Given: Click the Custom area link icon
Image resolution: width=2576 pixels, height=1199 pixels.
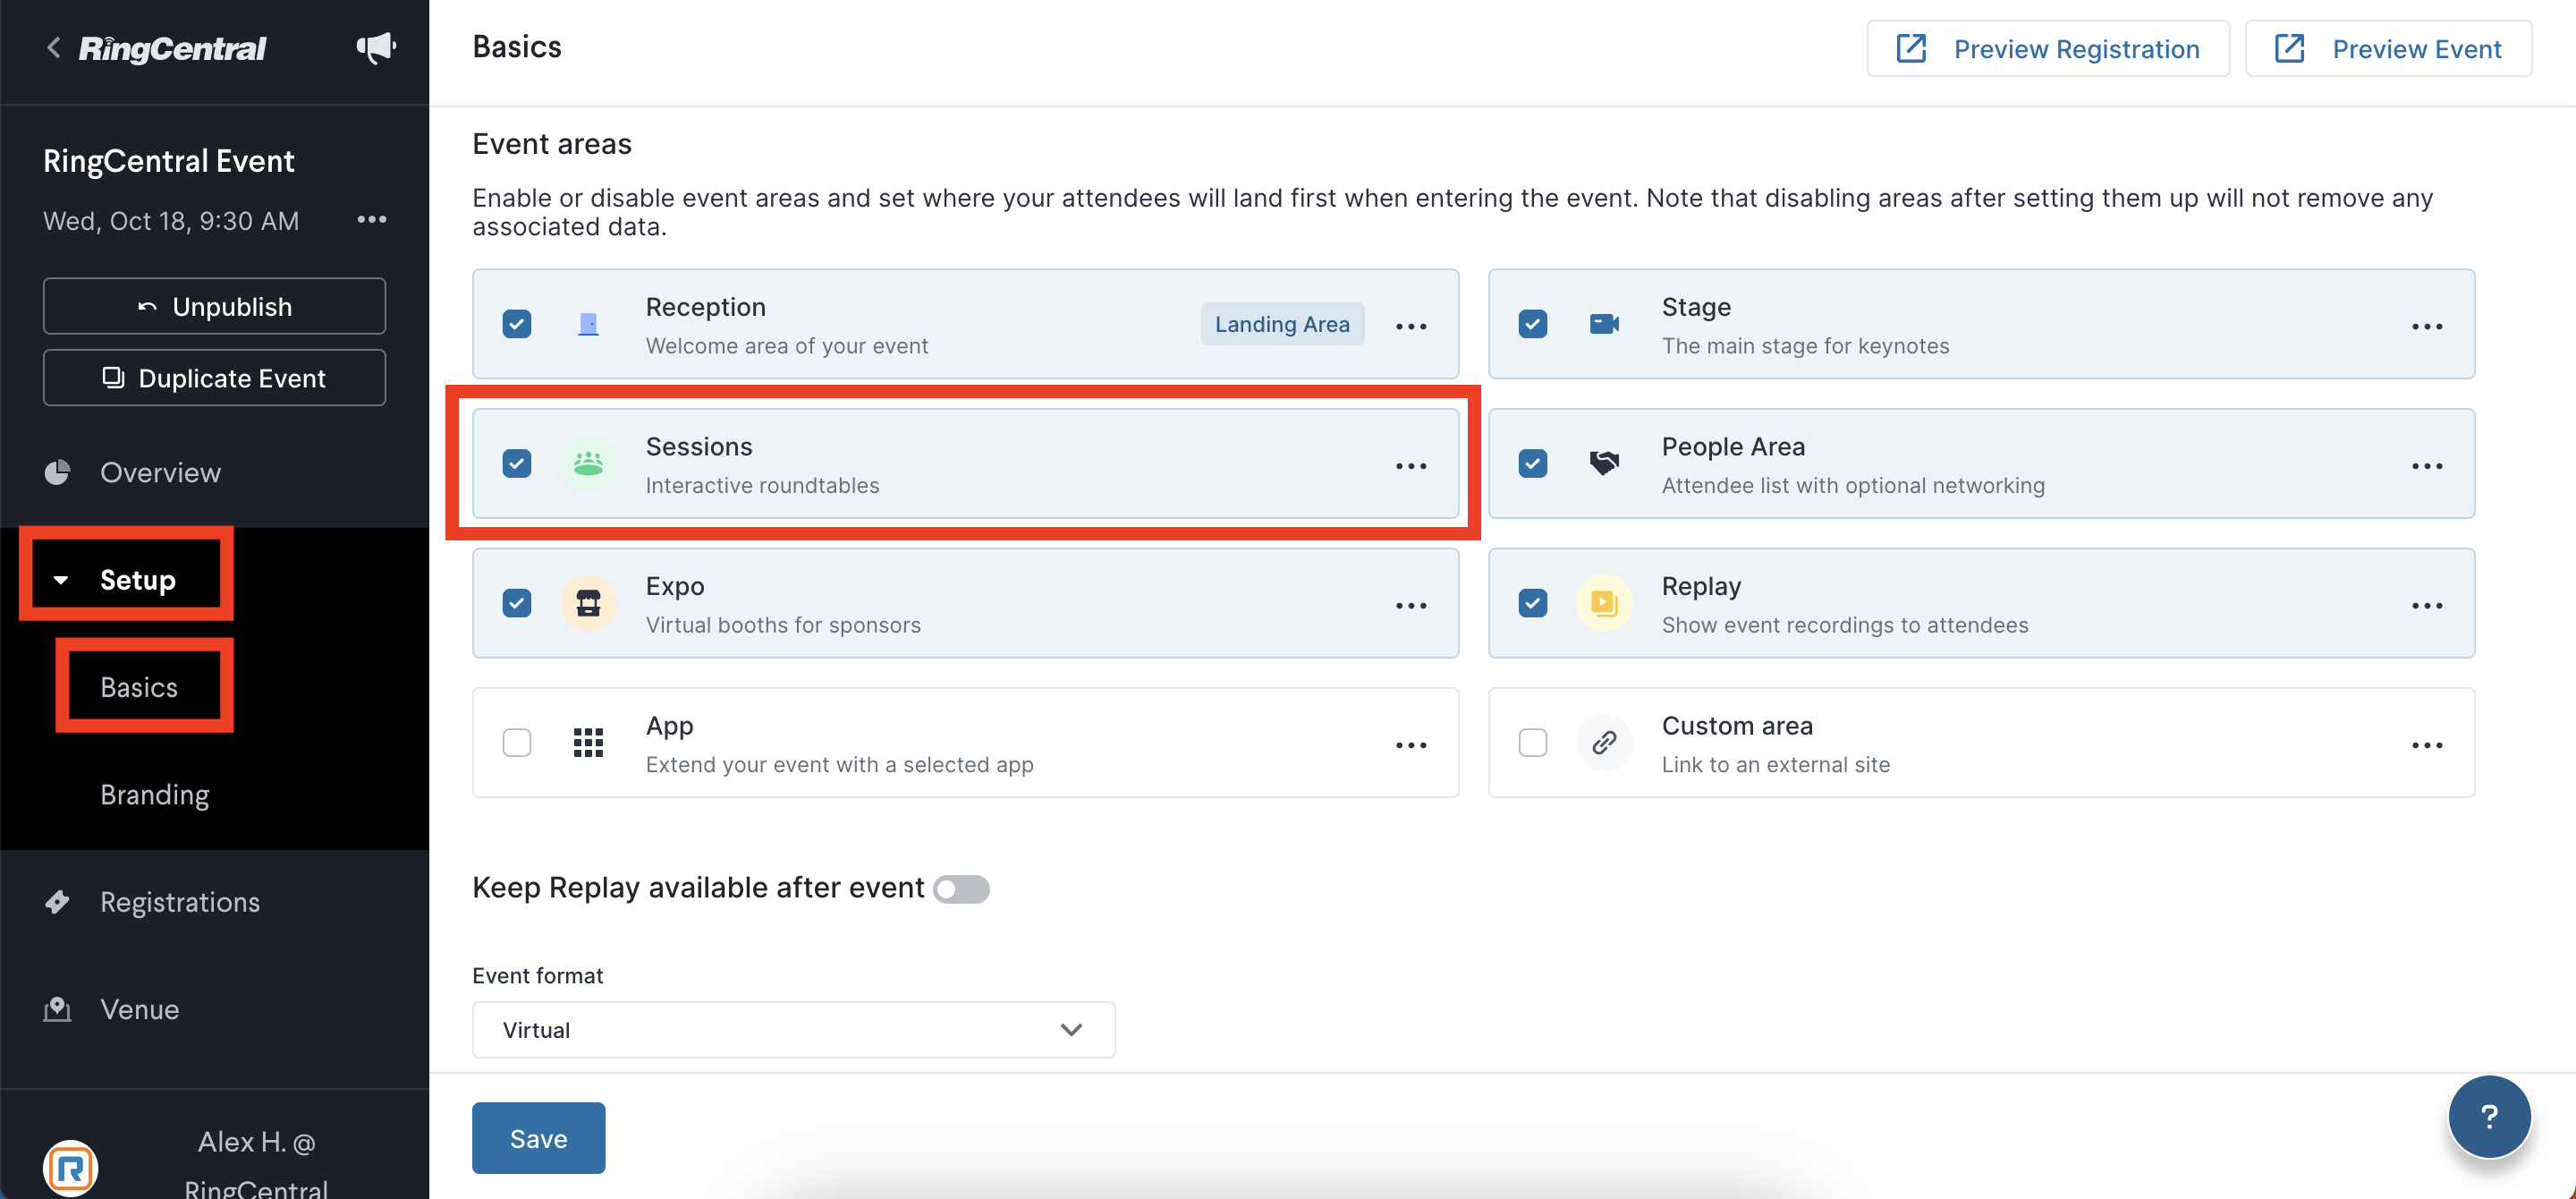Looking at the screenshot, I should pos(1604,743).
